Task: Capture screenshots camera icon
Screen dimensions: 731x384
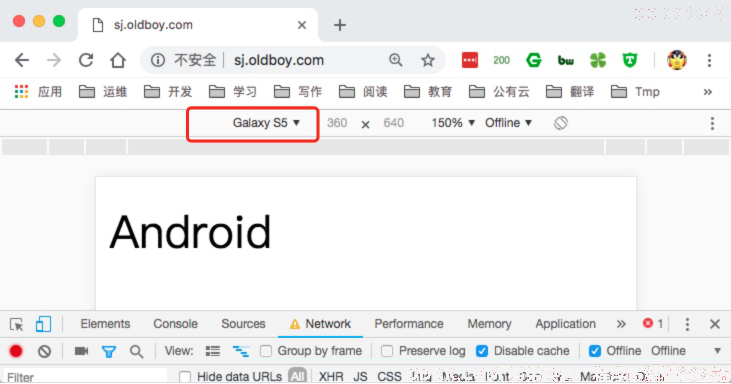Action: [x=81, y=350]
